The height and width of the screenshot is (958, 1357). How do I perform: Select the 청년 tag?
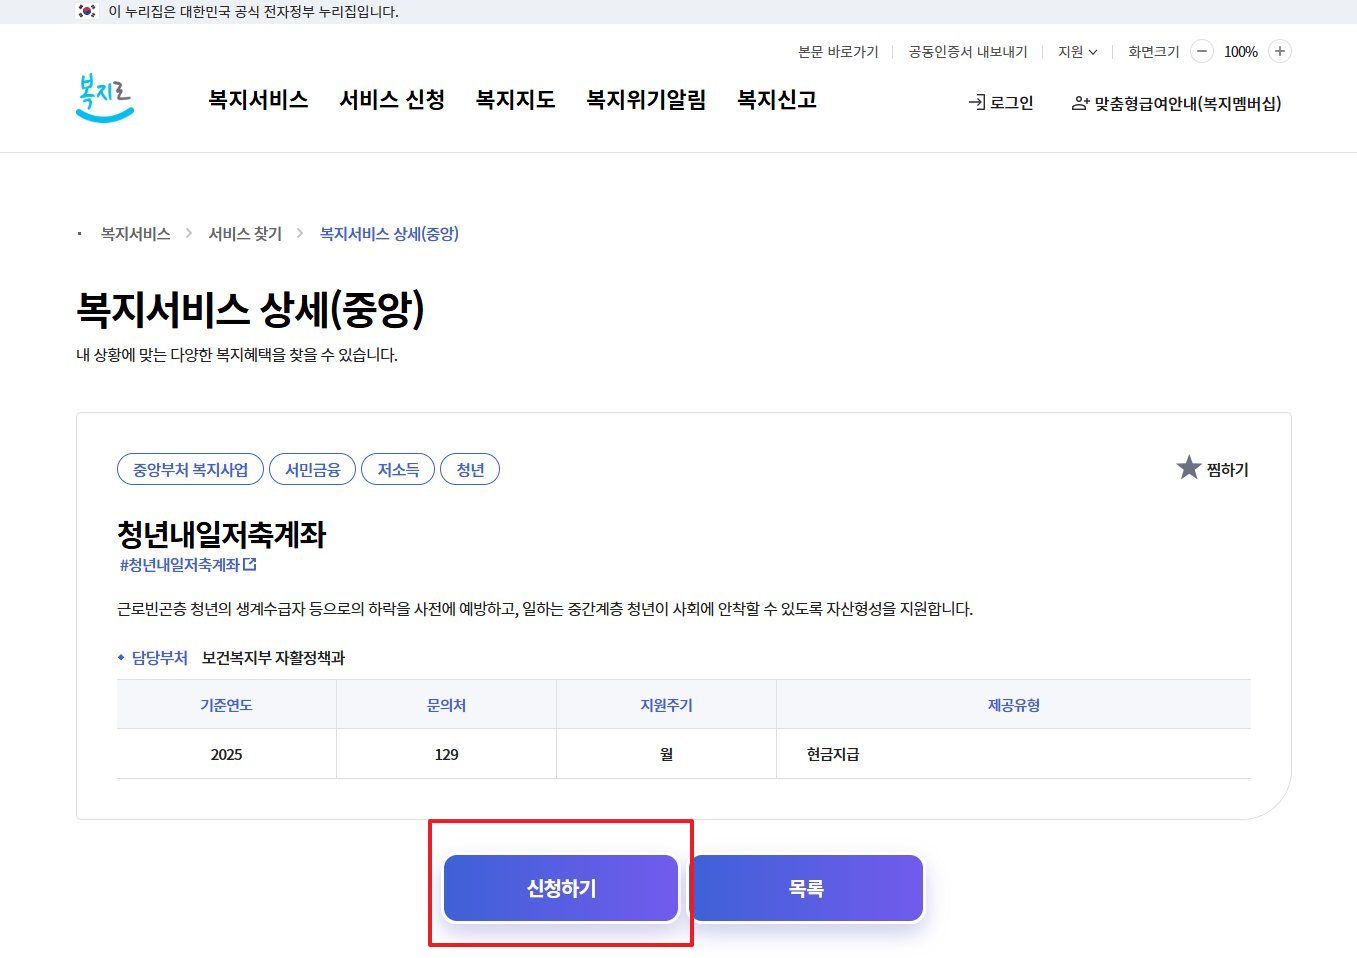[470, 469]
